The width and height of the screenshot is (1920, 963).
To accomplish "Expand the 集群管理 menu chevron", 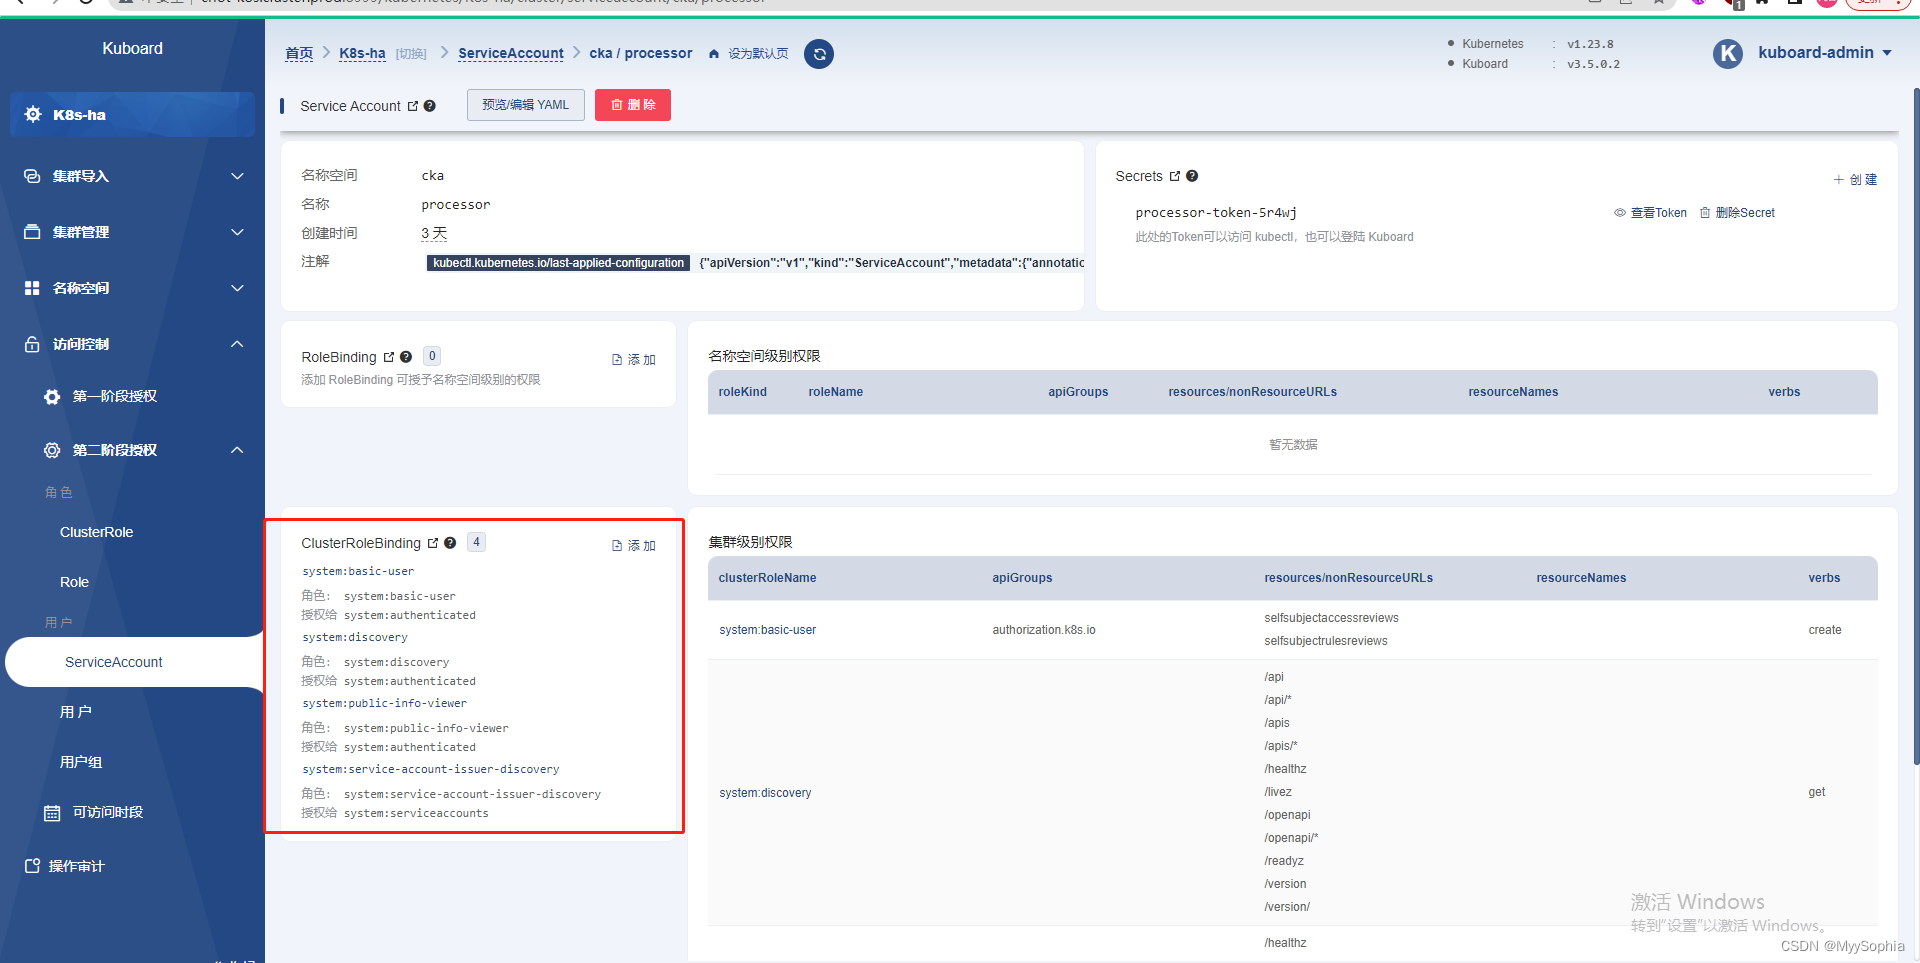I will tap(237, 232).
